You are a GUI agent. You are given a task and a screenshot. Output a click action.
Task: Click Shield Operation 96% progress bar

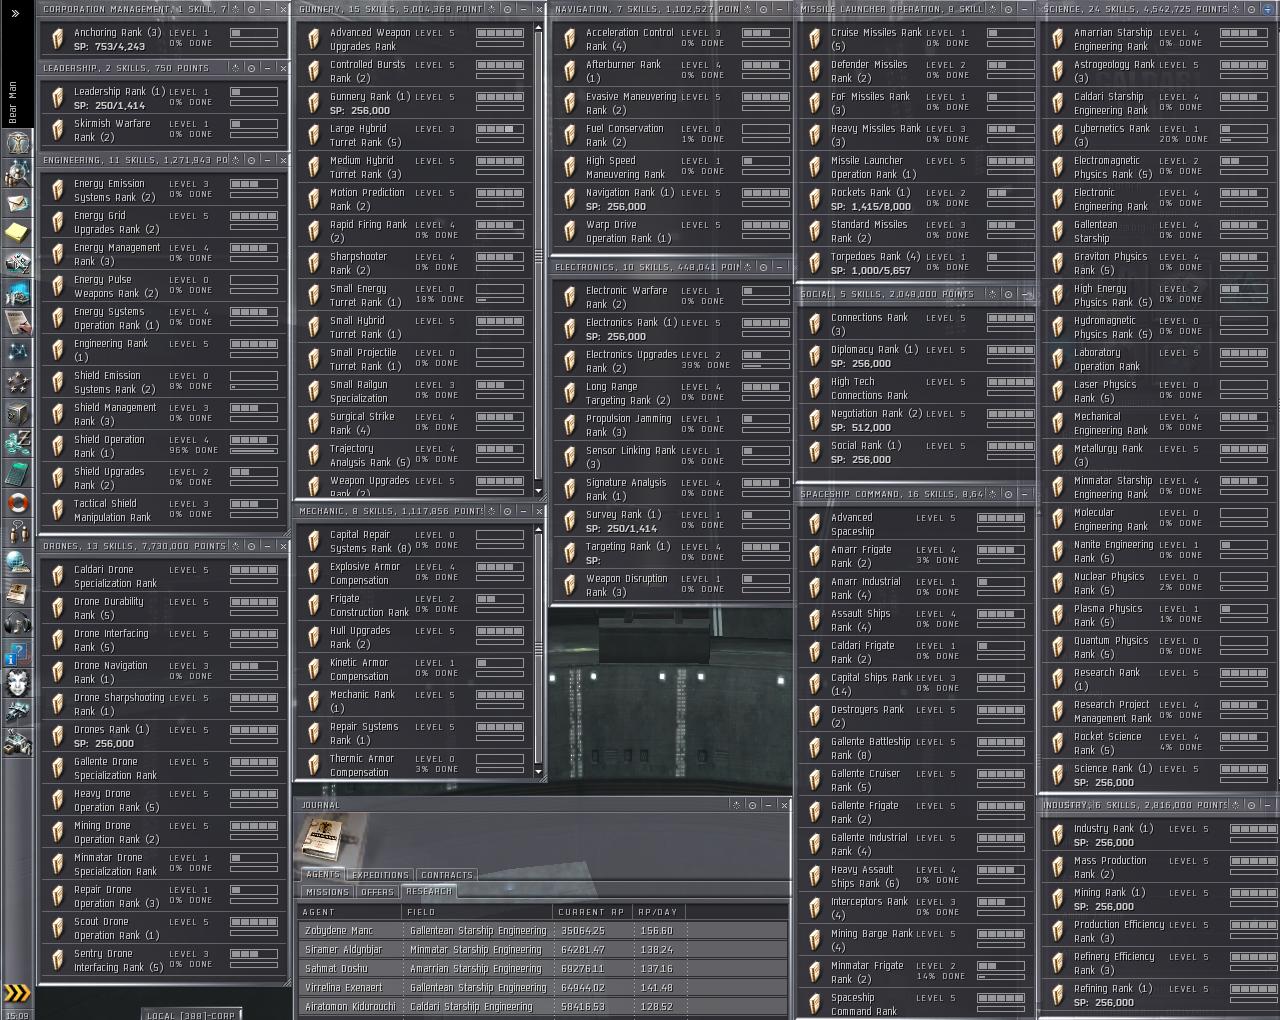point(254,450)
